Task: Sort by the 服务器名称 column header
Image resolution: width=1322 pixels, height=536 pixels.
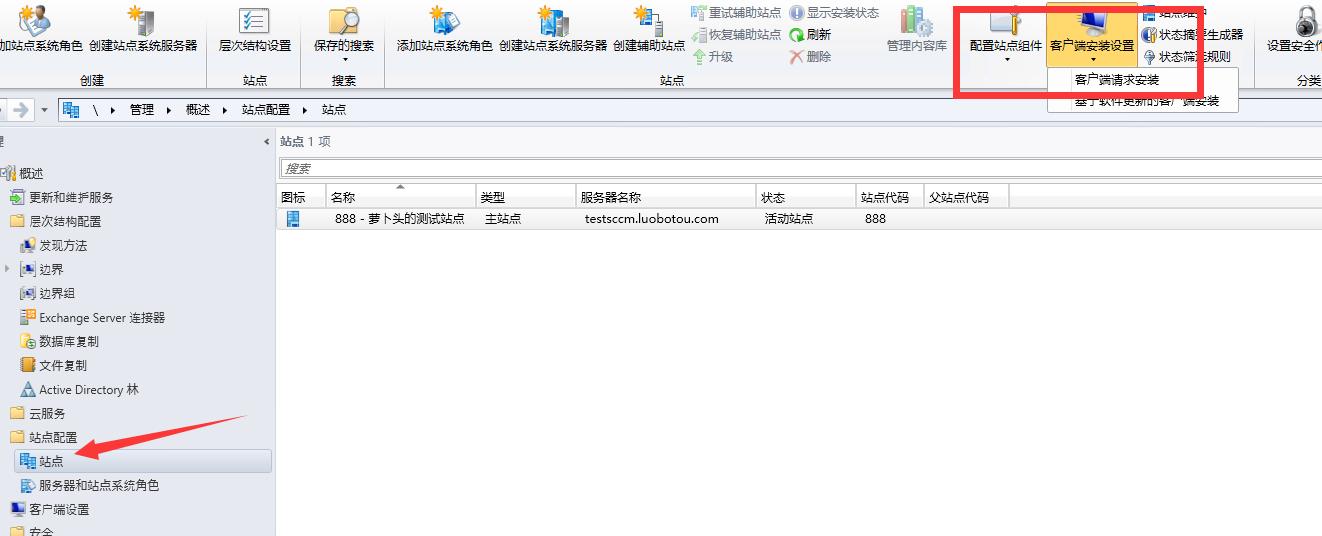Action: click(666, 196)
